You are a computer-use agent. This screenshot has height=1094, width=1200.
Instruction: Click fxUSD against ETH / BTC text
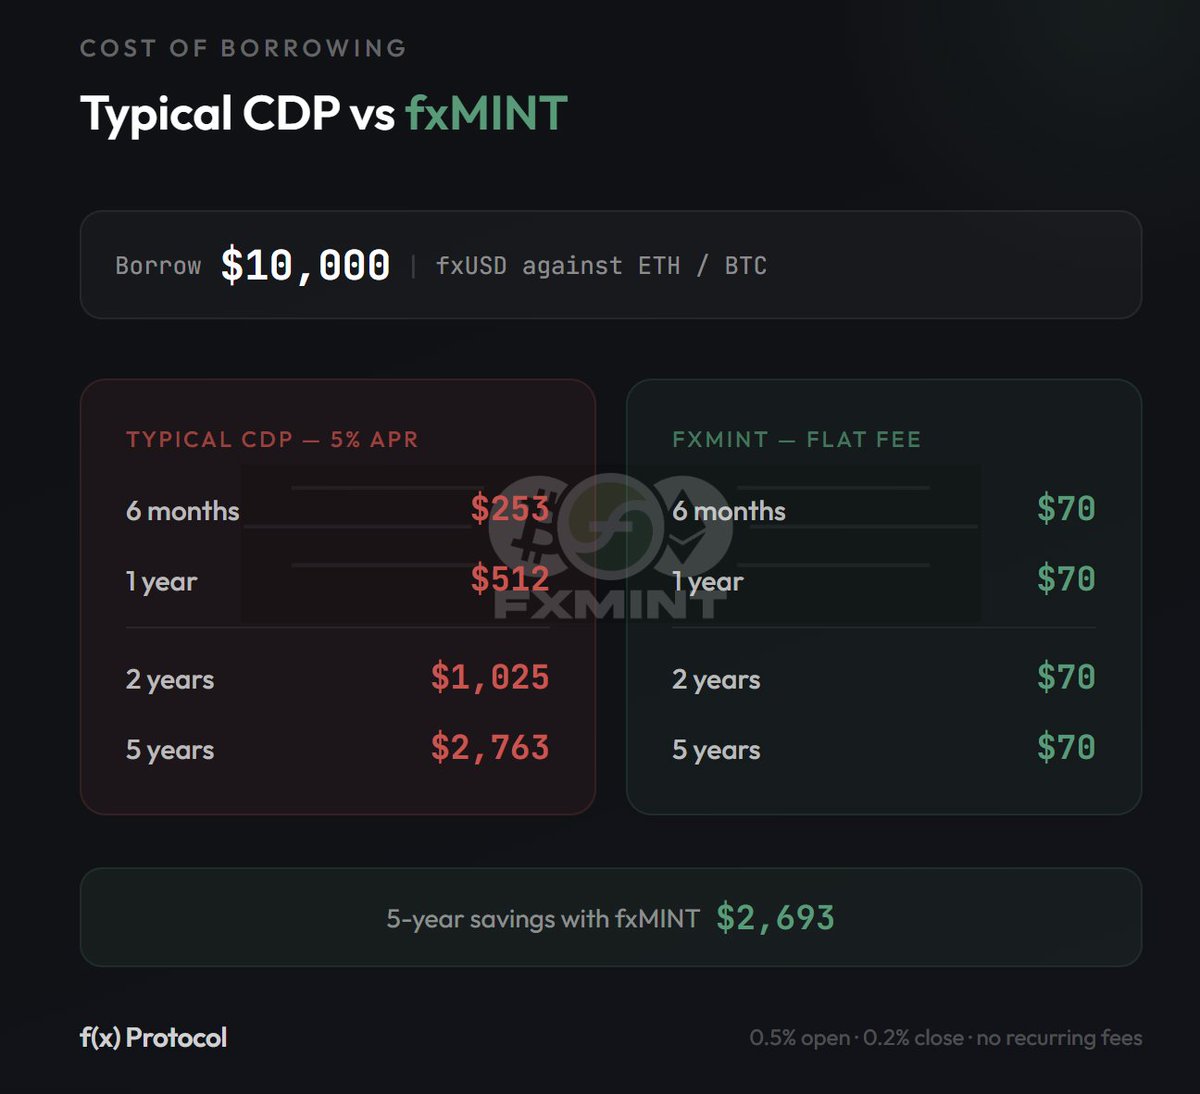click(601, 266)
